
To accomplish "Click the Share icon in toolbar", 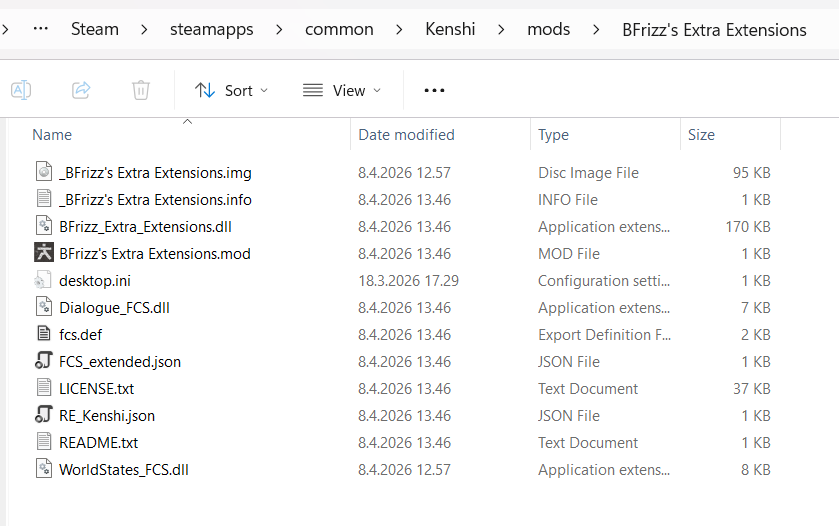I will point(81,90).
